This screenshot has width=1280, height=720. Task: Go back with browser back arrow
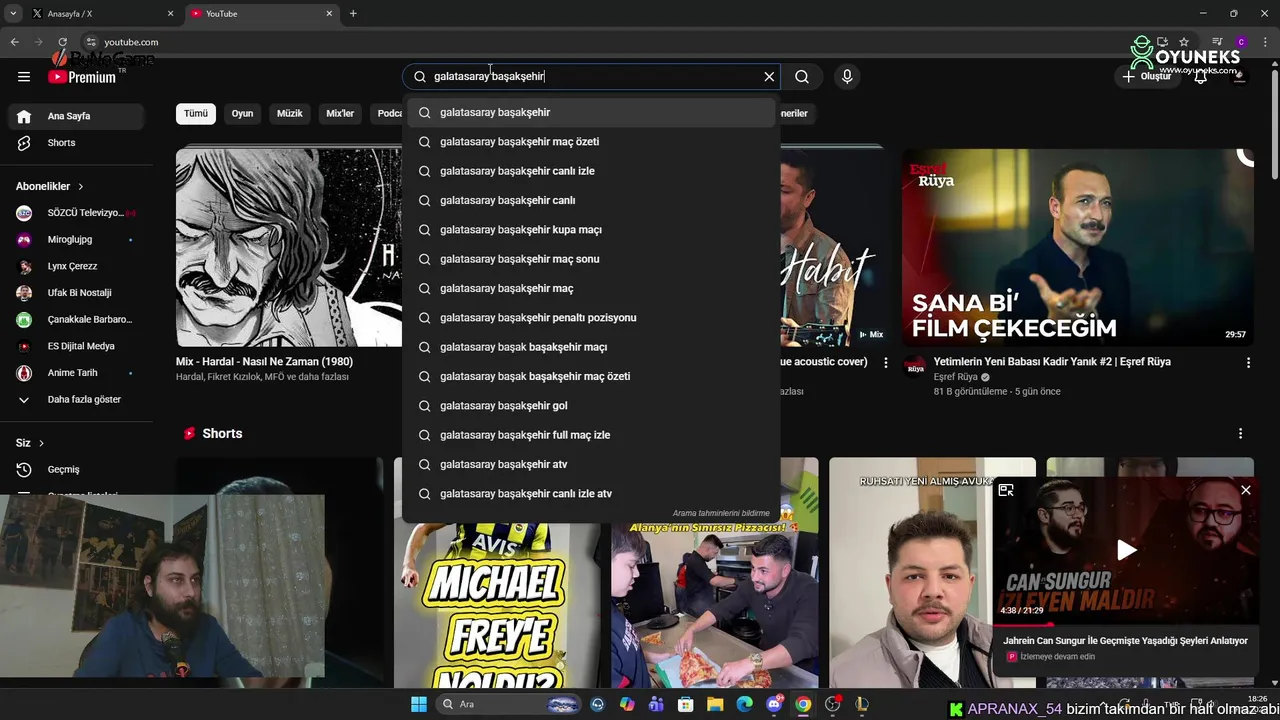point(14,42)
